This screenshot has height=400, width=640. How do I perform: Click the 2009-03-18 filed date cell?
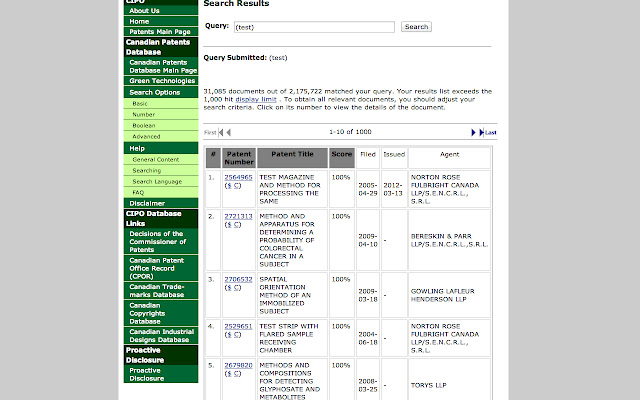click(368, 295)
